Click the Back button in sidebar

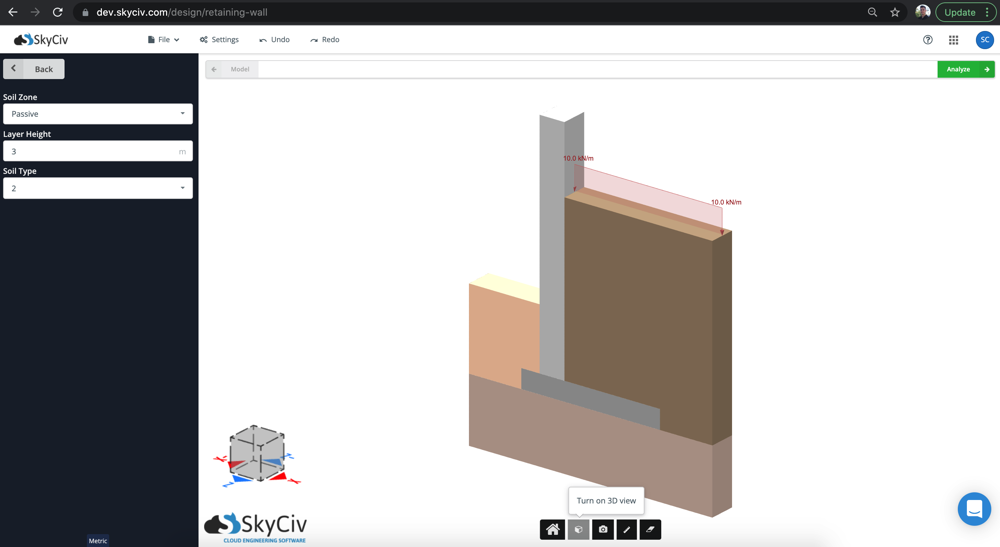[34, 69]
